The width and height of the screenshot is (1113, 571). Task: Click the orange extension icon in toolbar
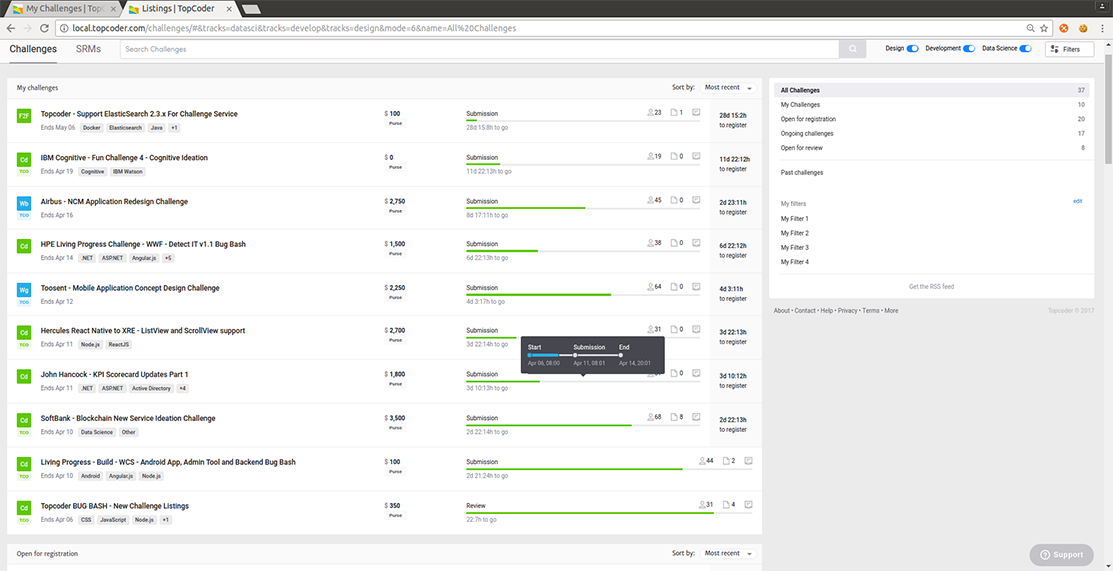pyautogui.click(x=1064, y=28)
